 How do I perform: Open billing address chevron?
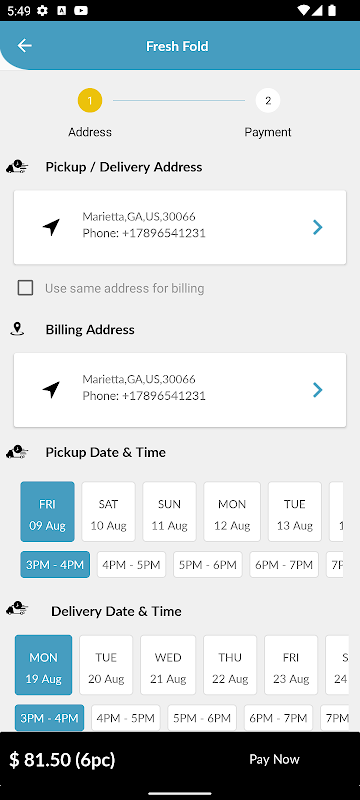(318, 390)
